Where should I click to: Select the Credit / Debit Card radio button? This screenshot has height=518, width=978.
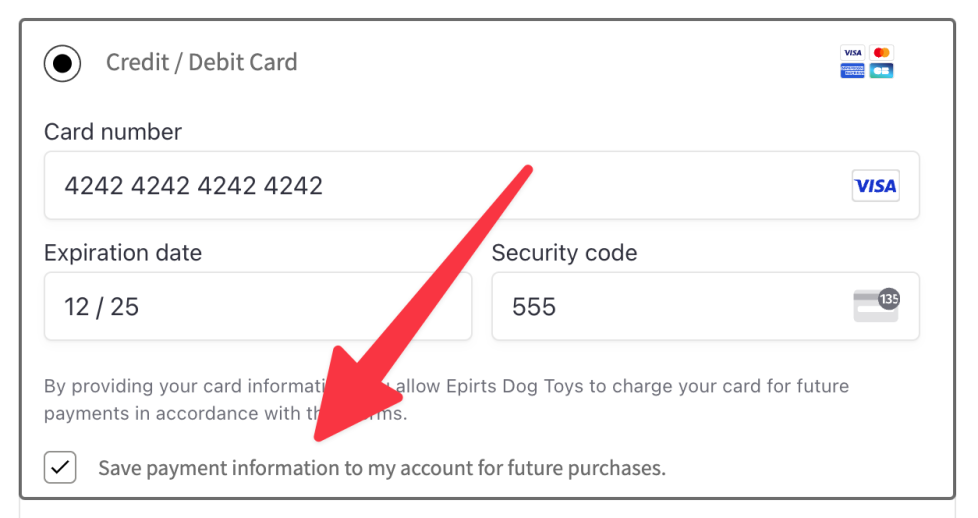click(x=63, y=63)
